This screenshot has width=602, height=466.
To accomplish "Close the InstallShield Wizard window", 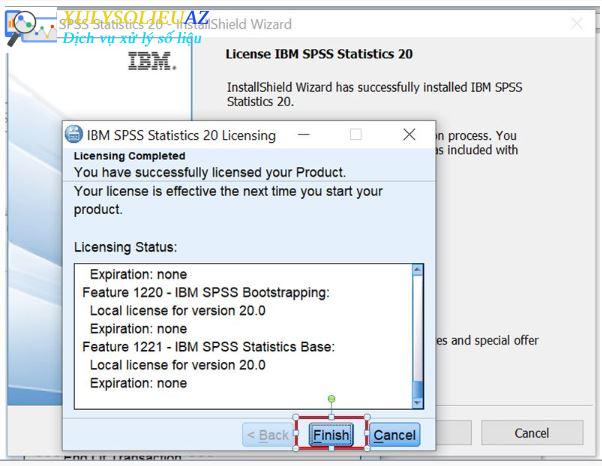I will pyautogui.click(x=577, y=24).
